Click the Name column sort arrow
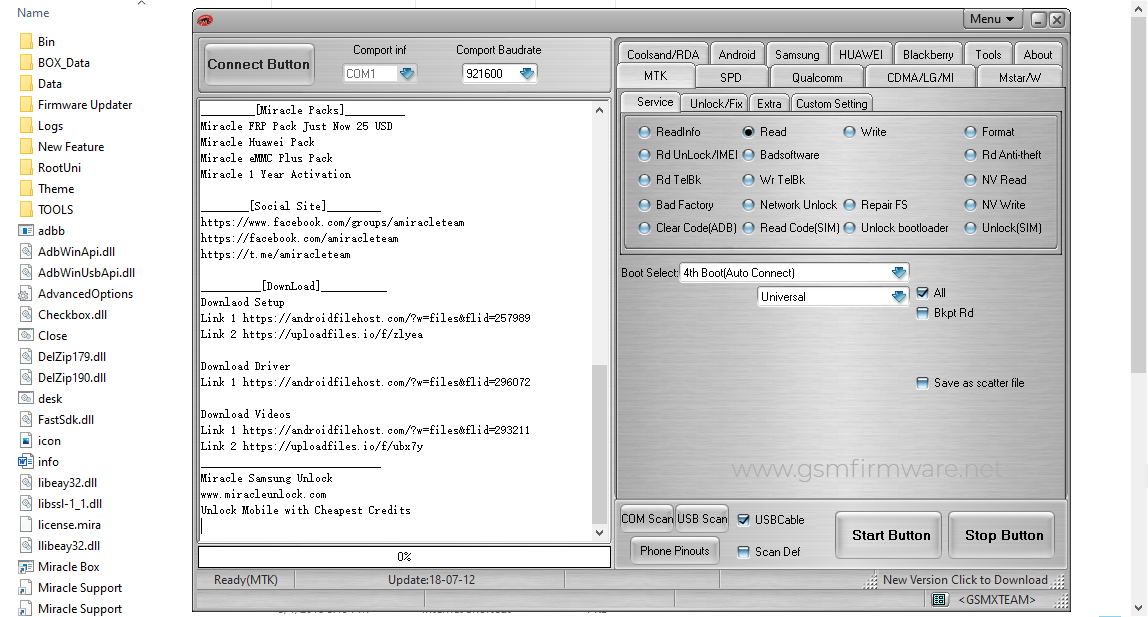Screen dimensions: 1148x617 (141, 4)
